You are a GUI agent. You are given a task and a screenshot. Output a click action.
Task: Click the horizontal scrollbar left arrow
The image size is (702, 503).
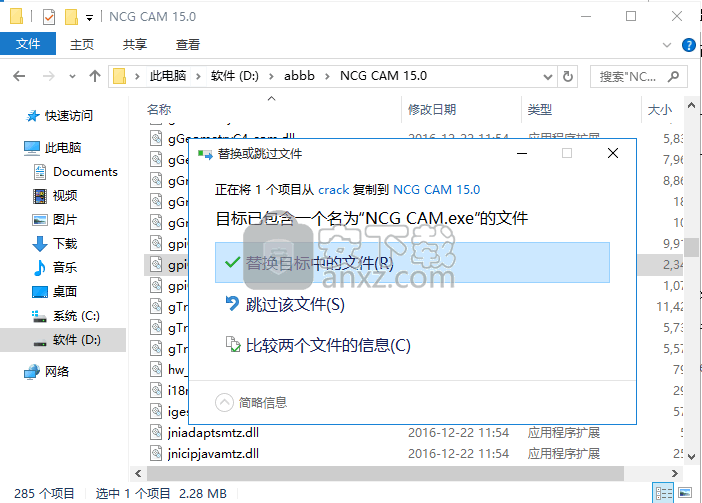pyautogui.click(x=138, y=473)
